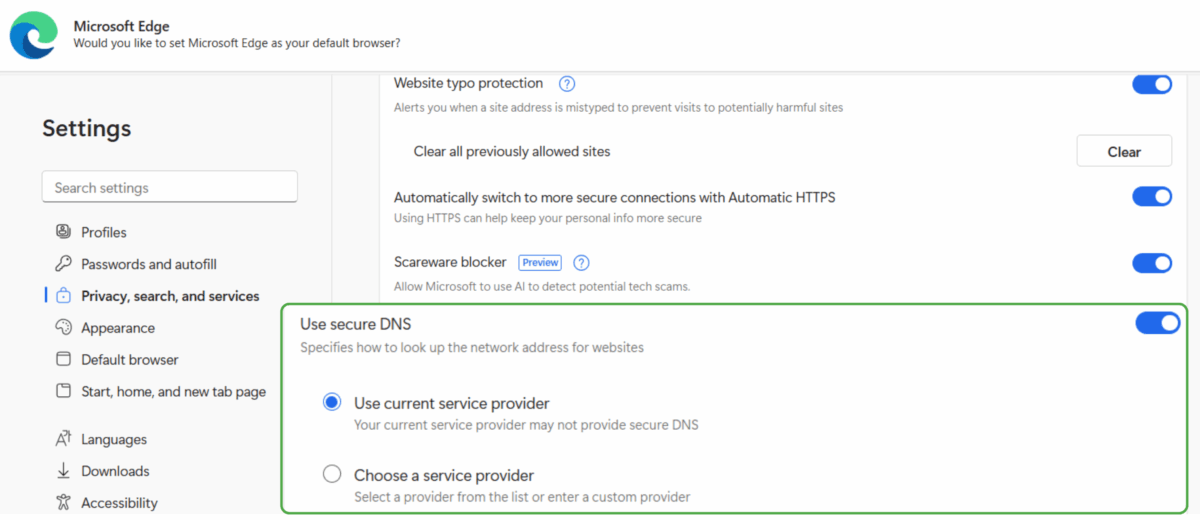Click 'Alerts you when a site address is mistyped' text

coord(618,107)
